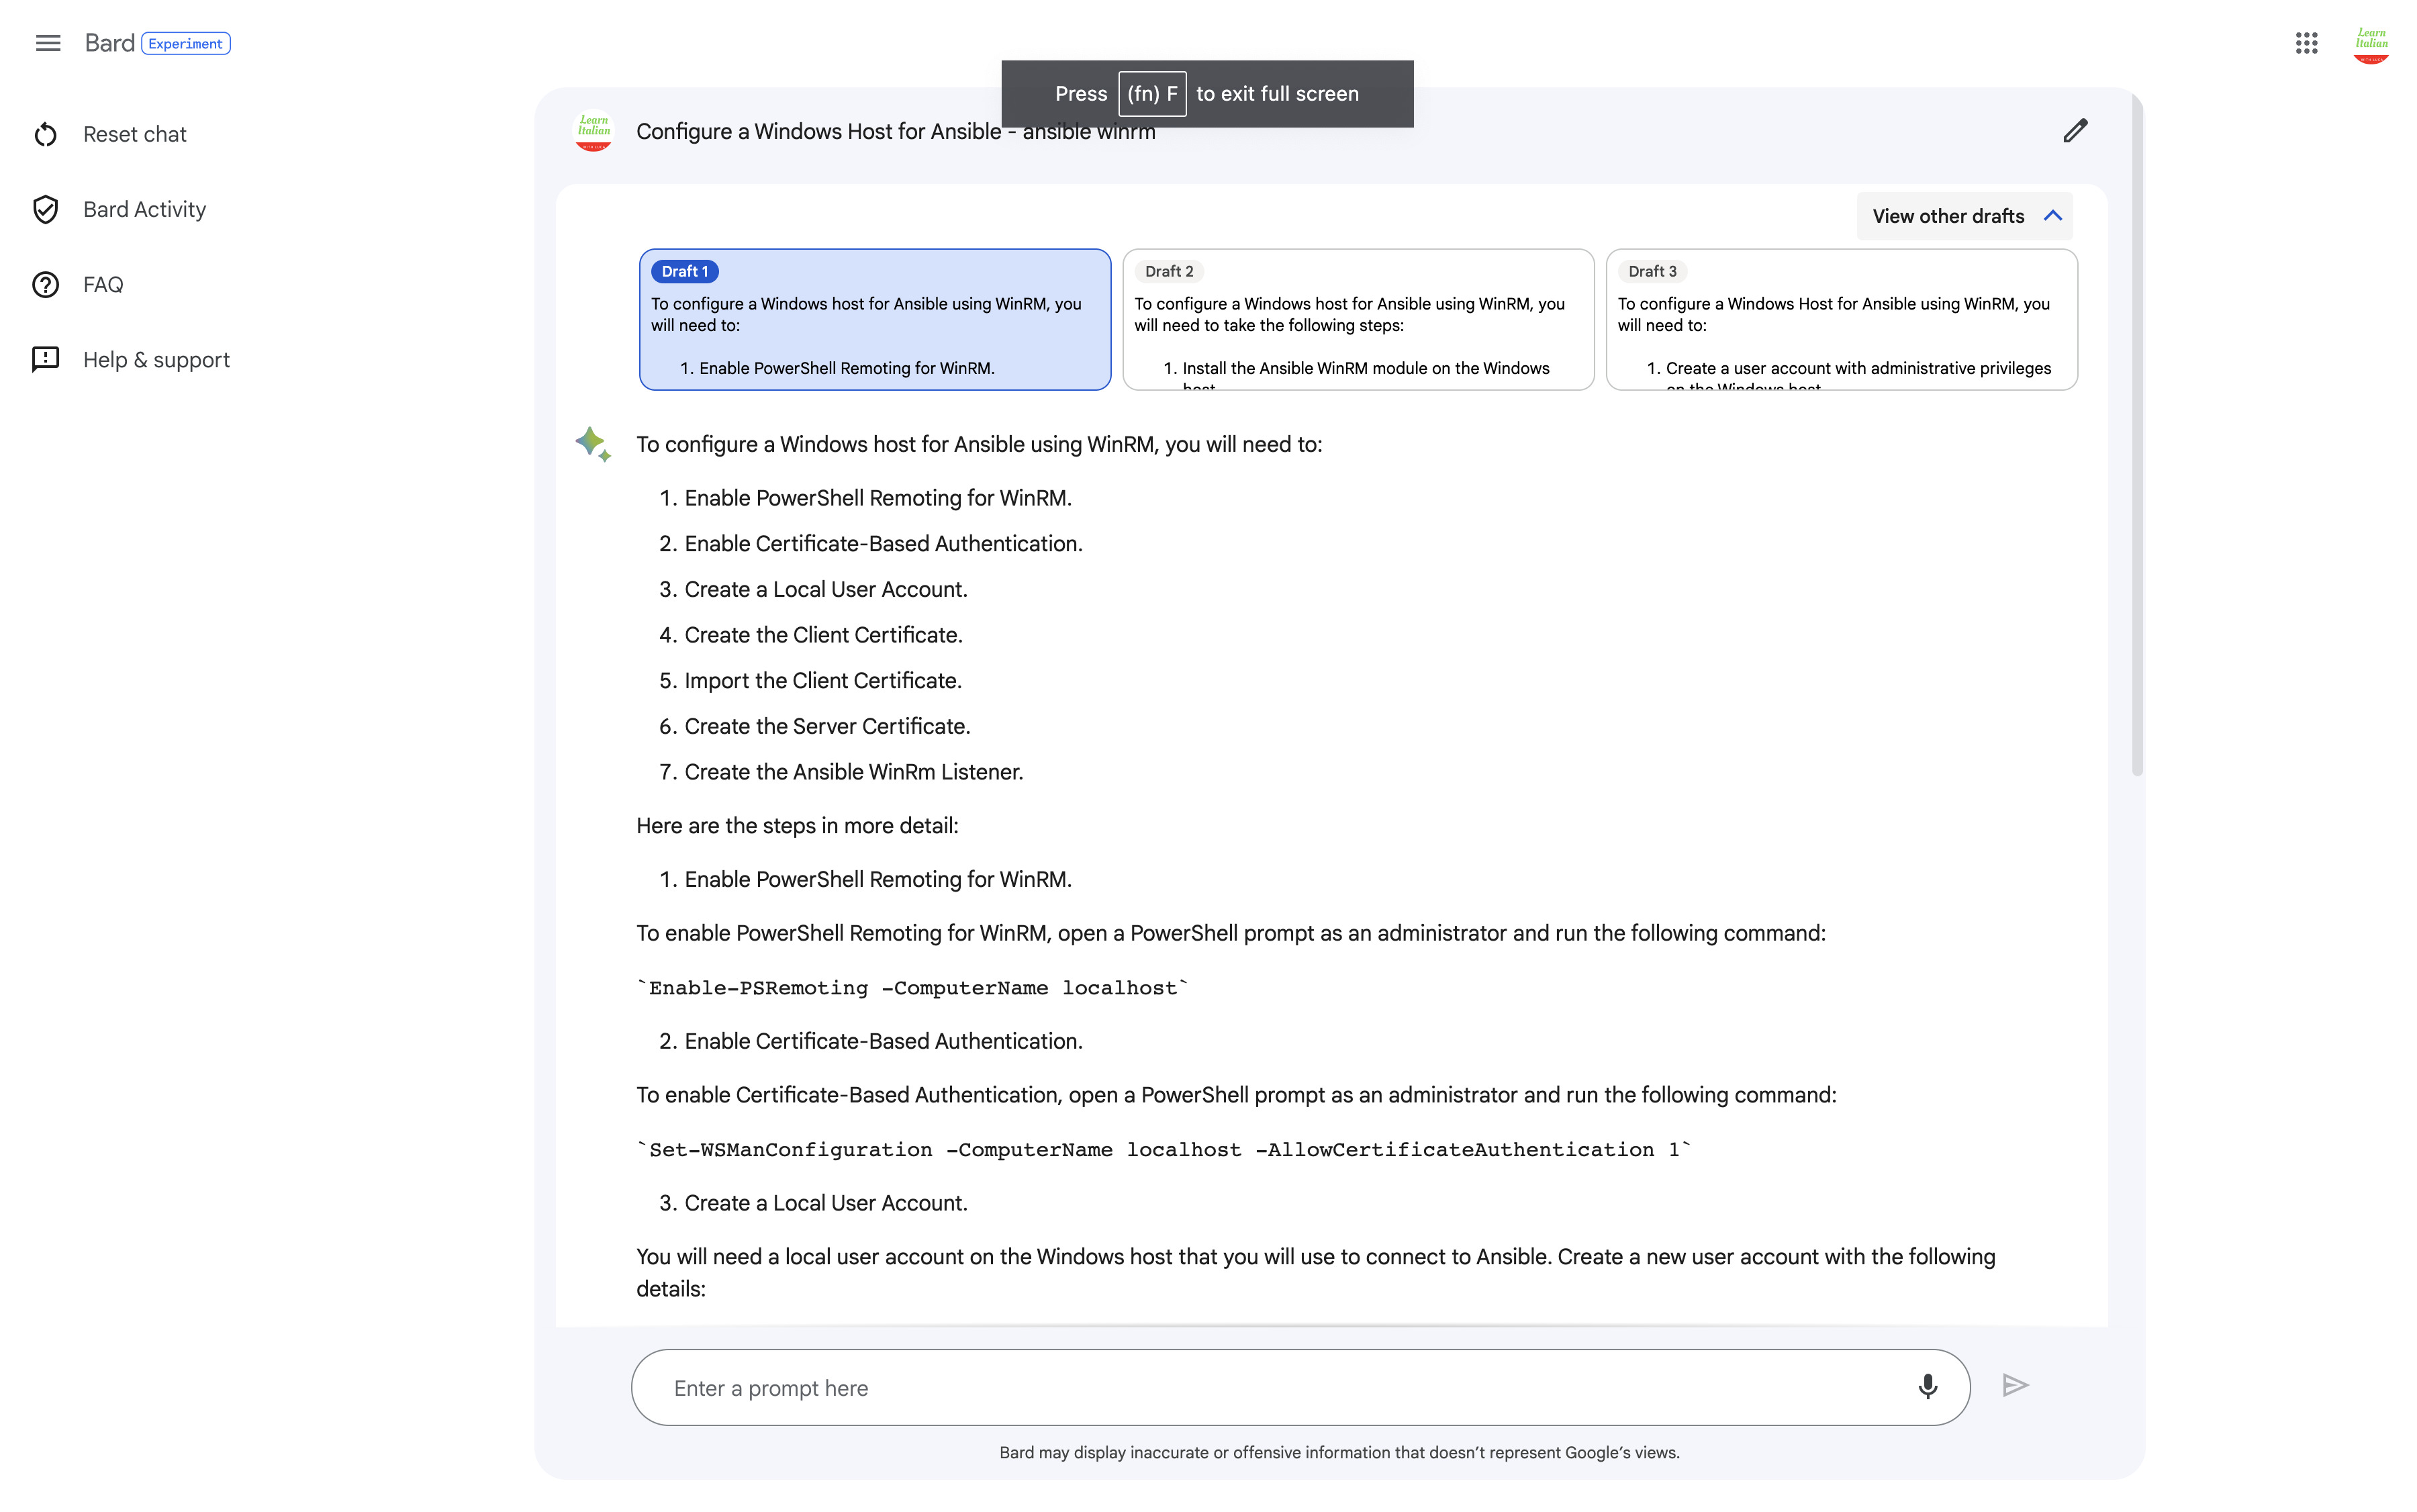Click the chat vertical scrollbar
This screenshot has height=1512, width=2417.
[x=2137, y=435]
